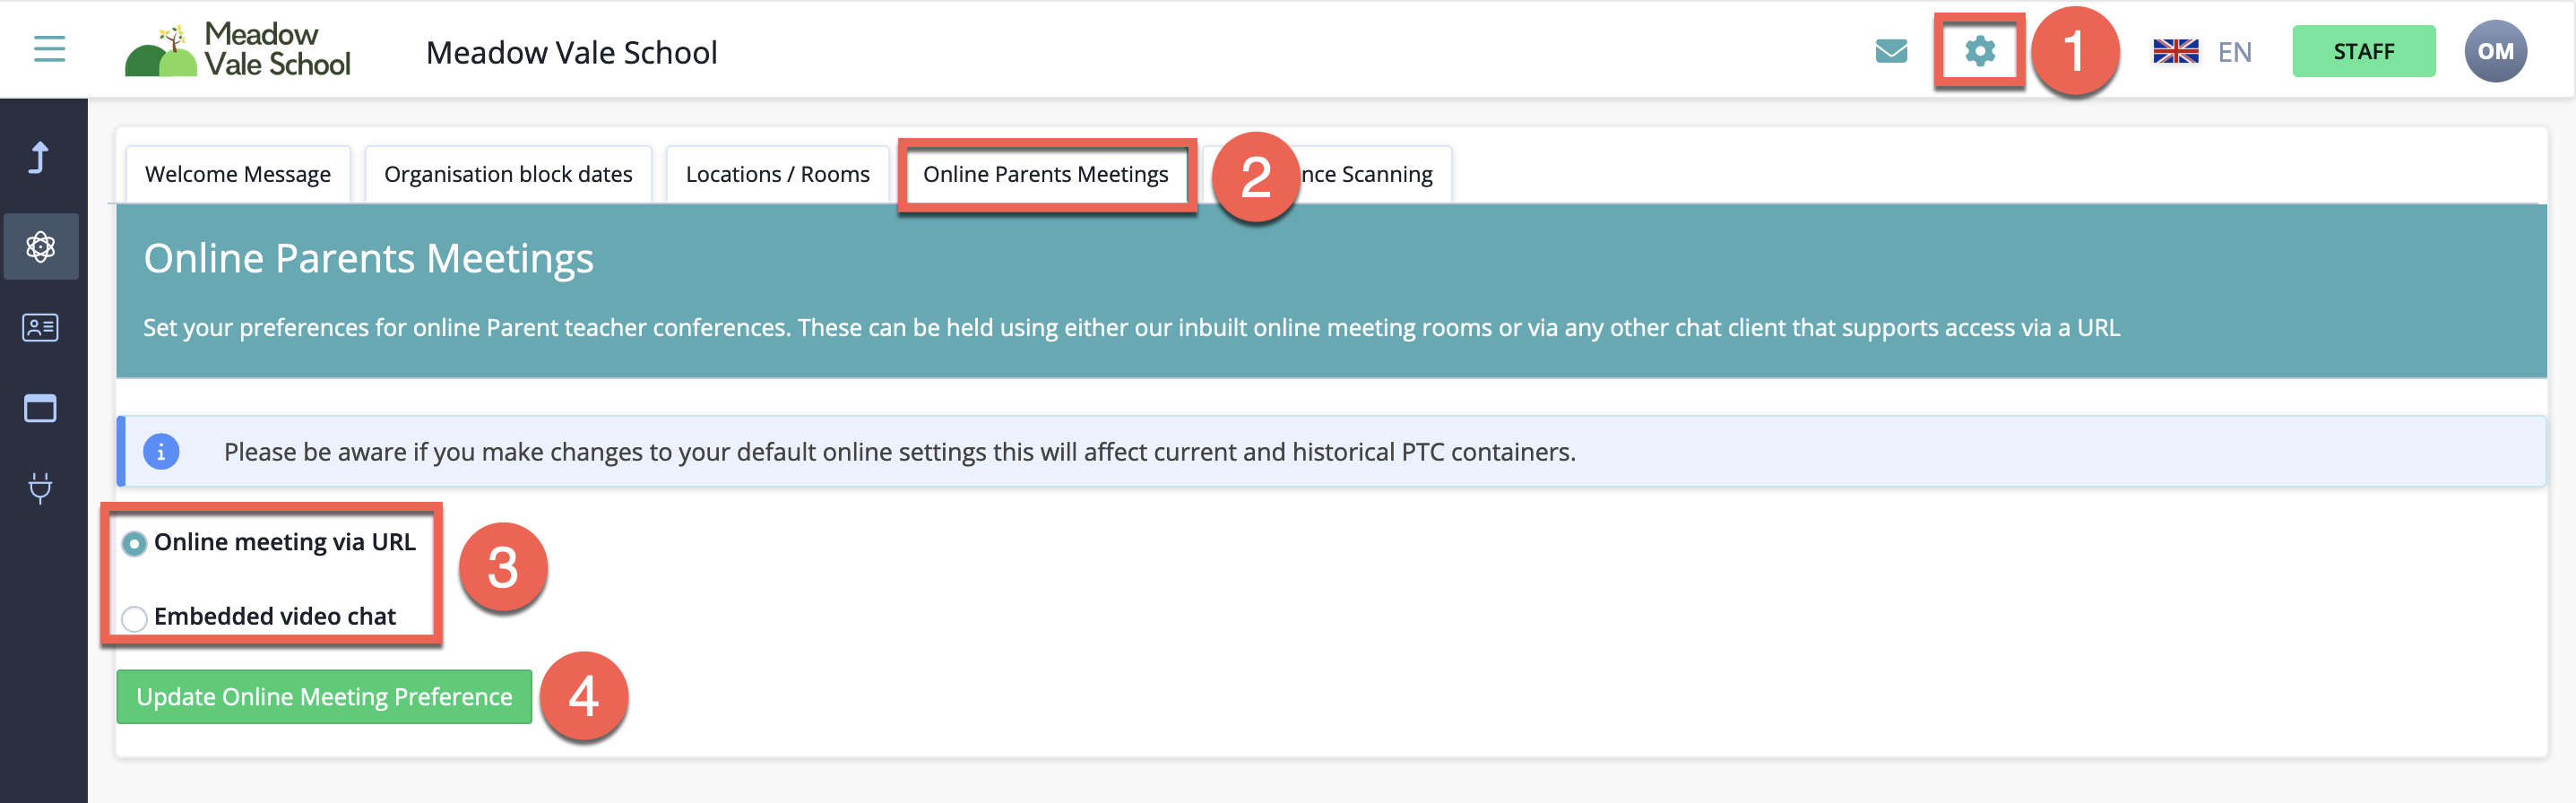This screenshot has width=2576, height=803.
Task: Open settings via the gear icon
Action: (x=1979, y=51)
